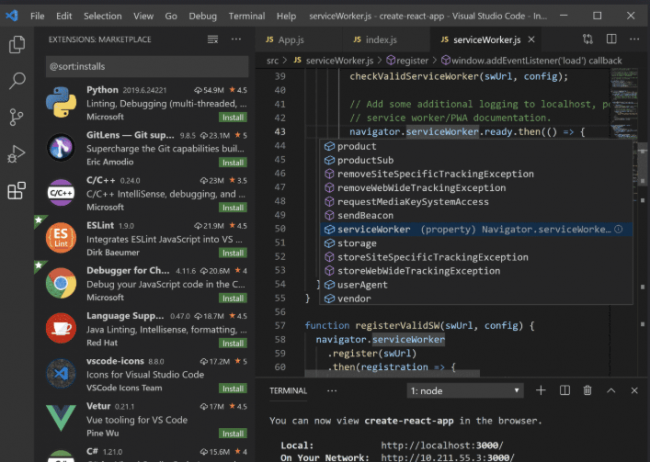
Task: Select 'vendor' autocomplete suggestion
Action: pos(476,298)
